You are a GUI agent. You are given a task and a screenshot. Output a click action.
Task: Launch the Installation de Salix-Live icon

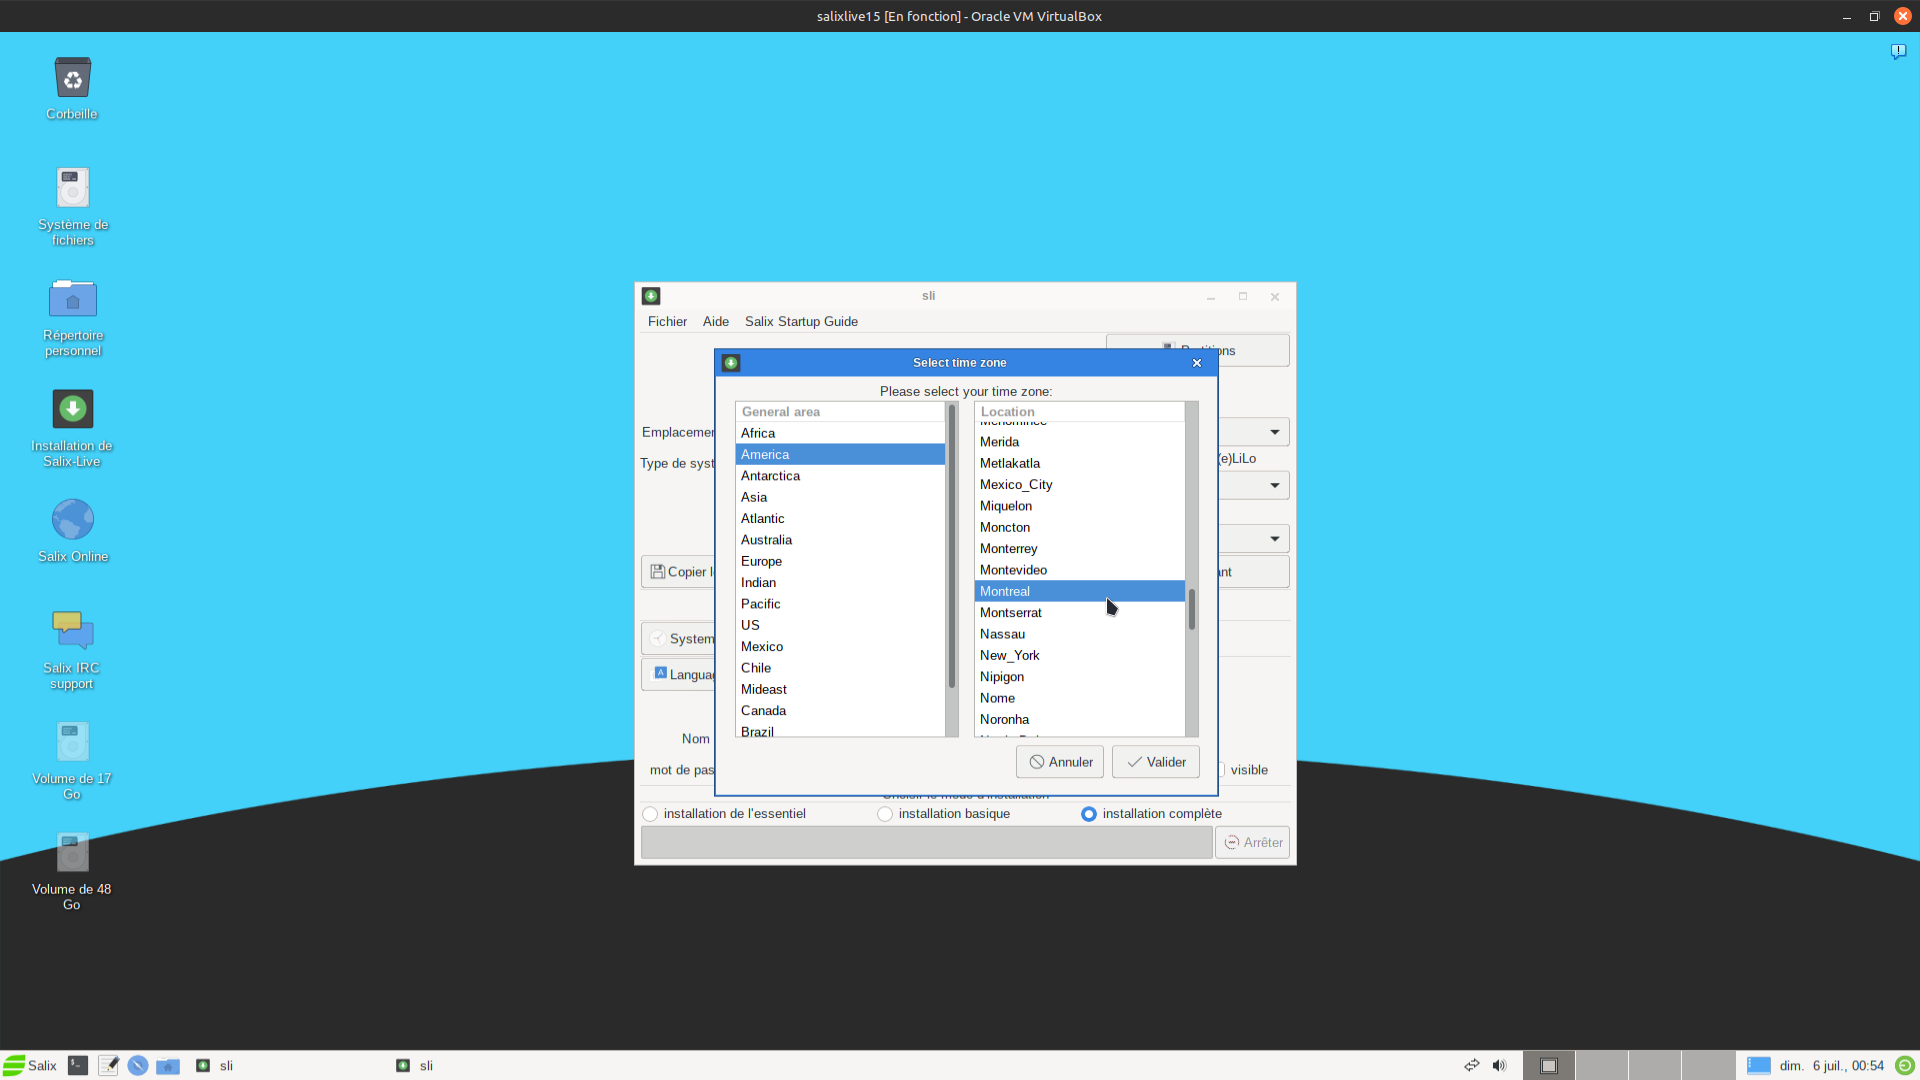[x=72, y=410]
